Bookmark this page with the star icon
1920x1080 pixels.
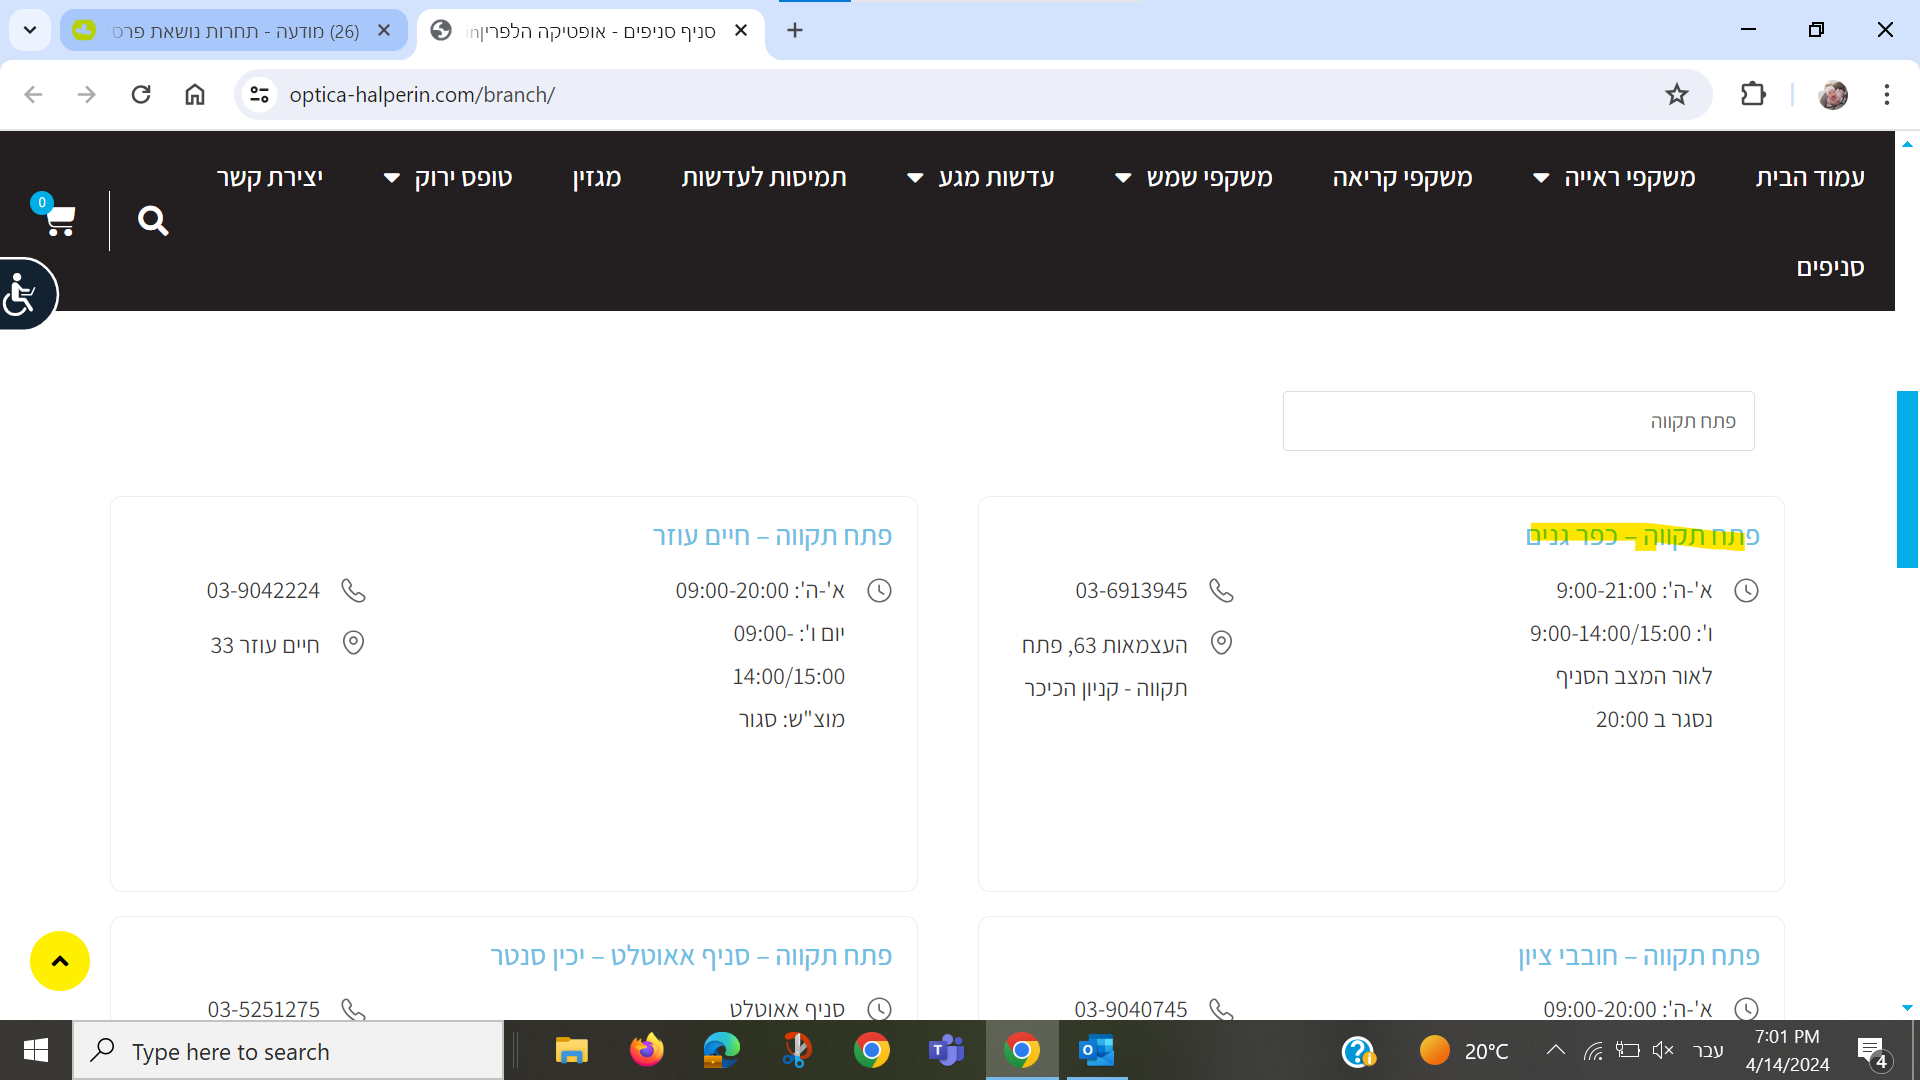tap(1677, 94)
